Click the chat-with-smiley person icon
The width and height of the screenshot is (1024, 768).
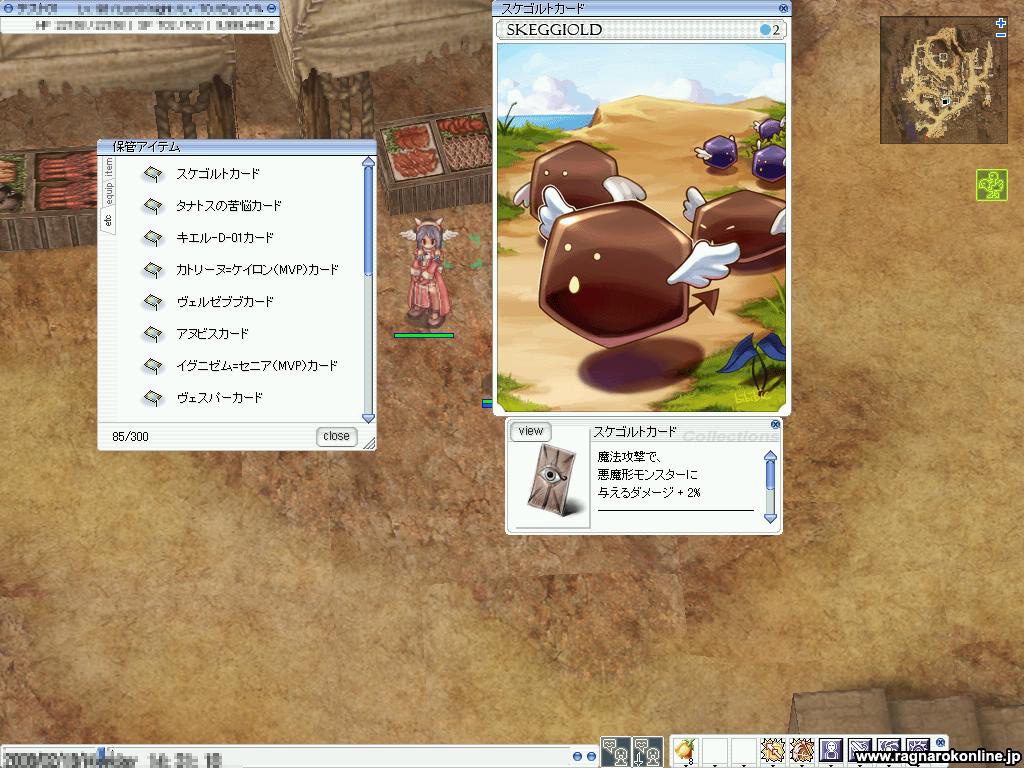pos(616,752)
